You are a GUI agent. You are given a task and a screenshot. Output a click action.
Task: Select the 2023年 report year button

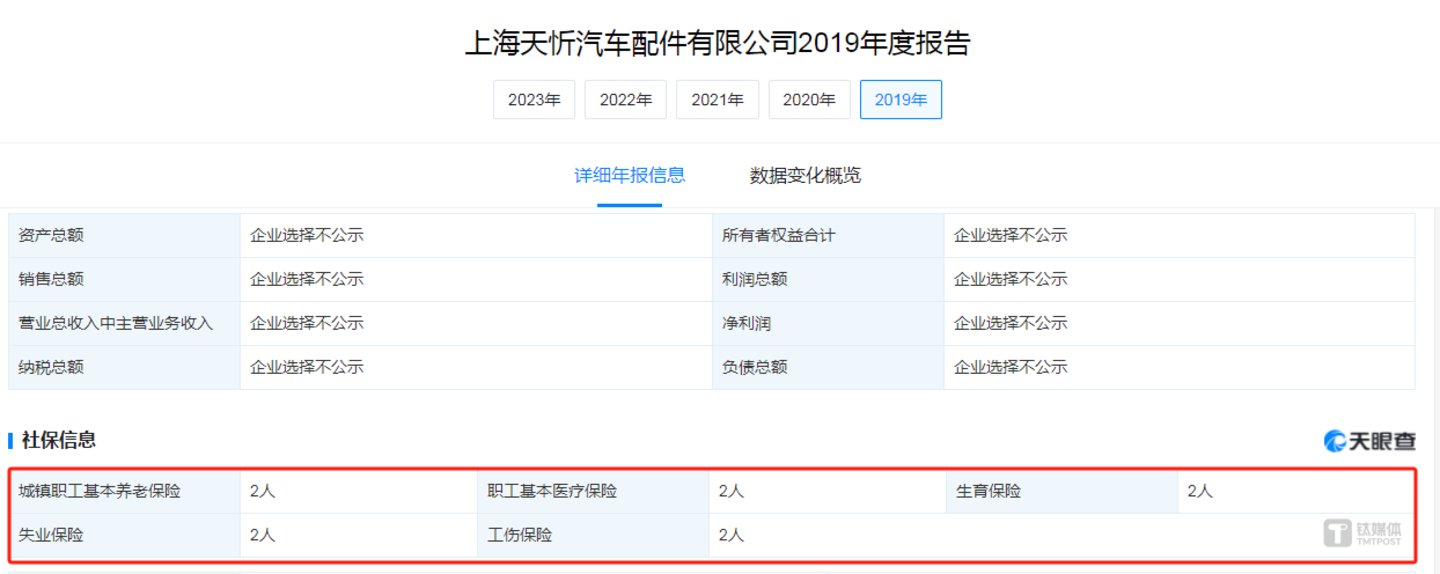point(534,100)
